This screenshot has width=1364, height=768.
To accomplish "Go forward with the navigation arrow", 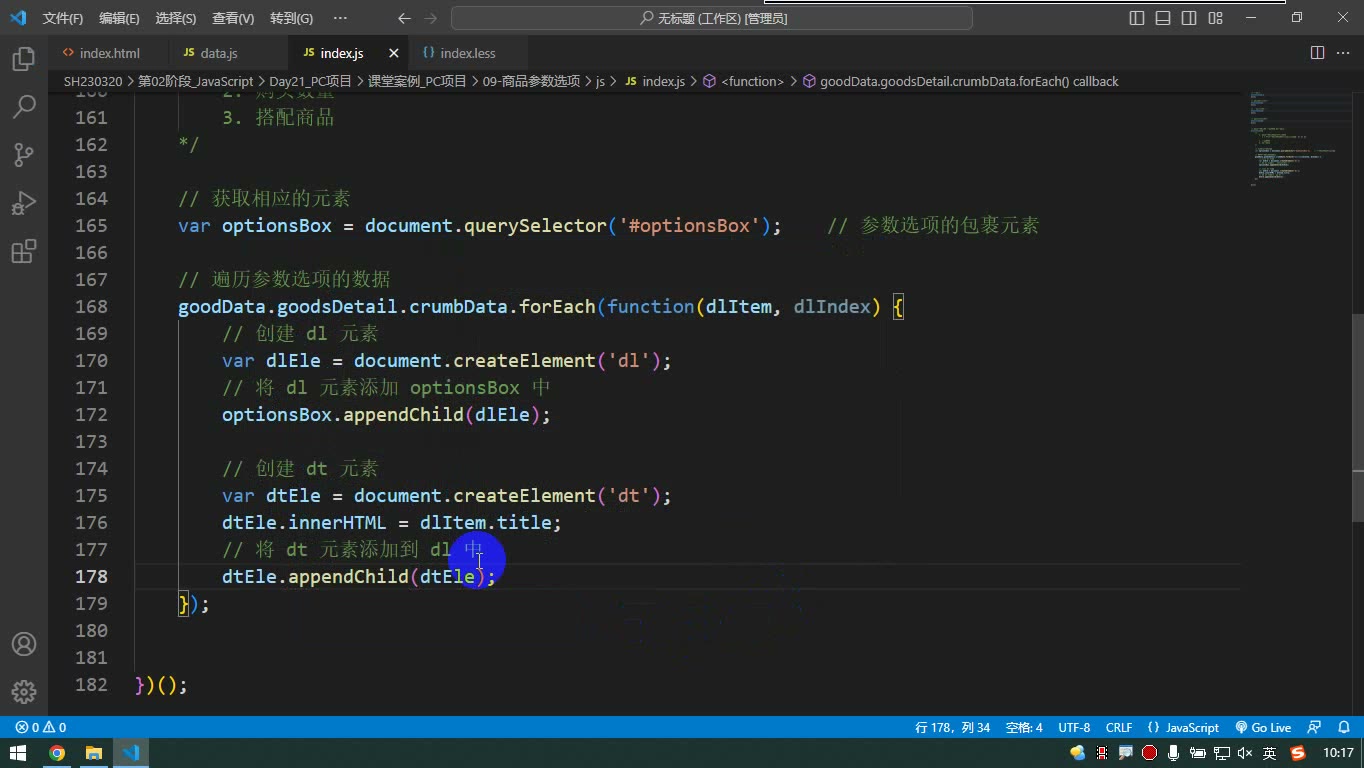I will [431, 18].
